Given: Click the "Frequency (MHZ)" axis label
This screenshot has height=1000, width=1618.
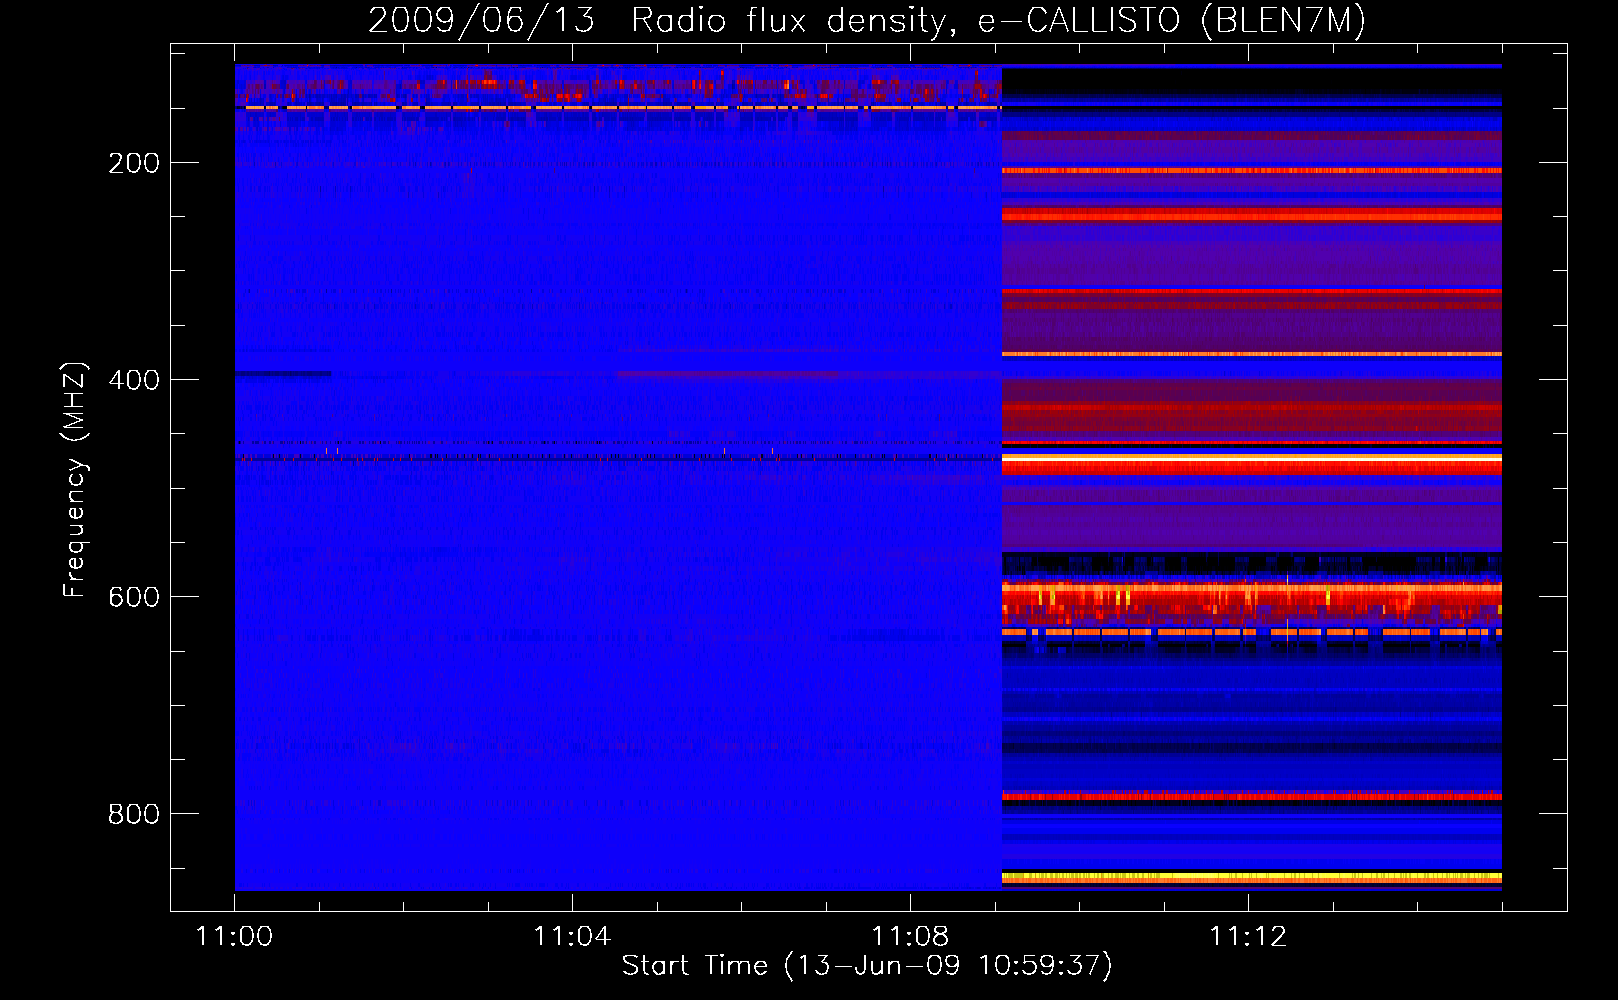Looking at the screenshot, I should click(75, 480).
